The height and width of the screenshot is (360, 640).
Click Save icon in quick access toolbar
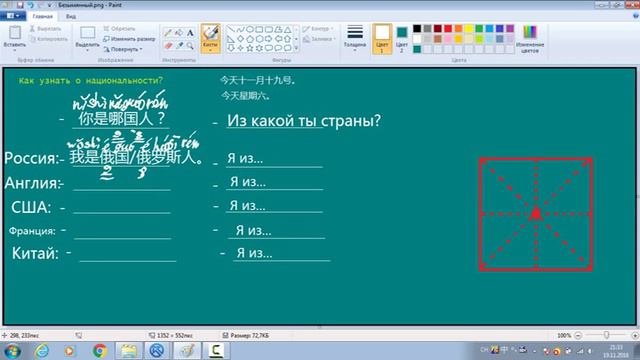pyautogui.click(x=20, y=5)
